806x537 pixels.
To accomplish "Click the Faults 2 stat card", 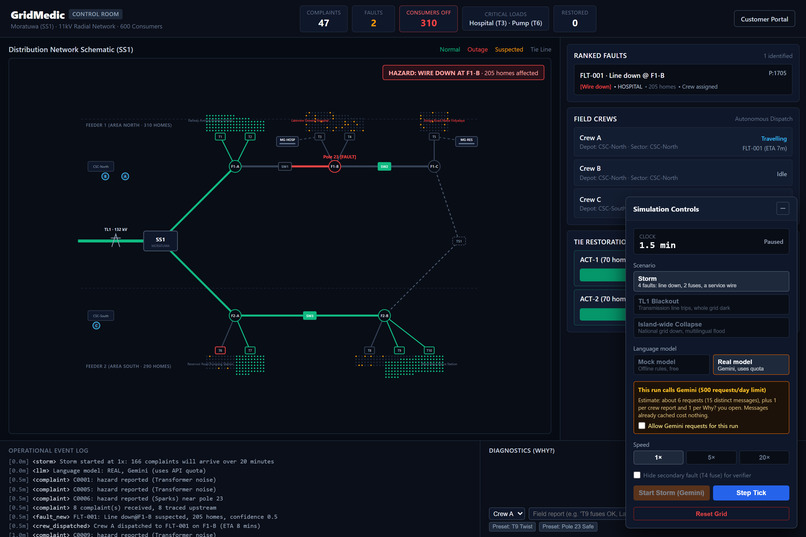I will [x=373, y=18].
